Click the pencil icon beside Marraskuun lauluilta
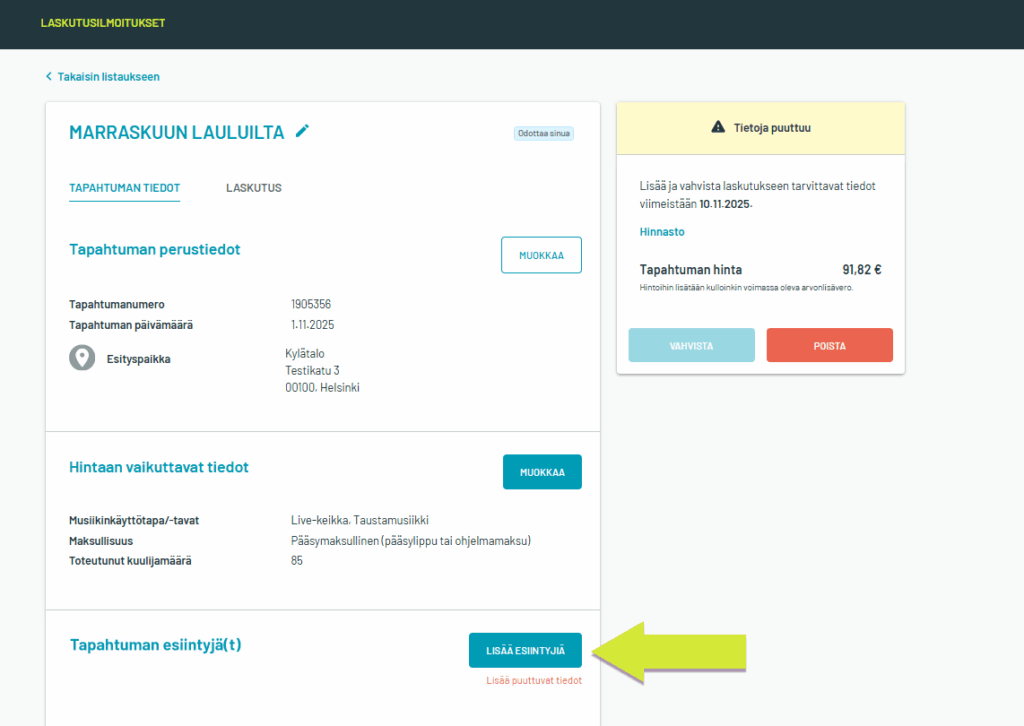Image resolution: width=1024 pixels, height=726 pixels. (x=302, y=131)
